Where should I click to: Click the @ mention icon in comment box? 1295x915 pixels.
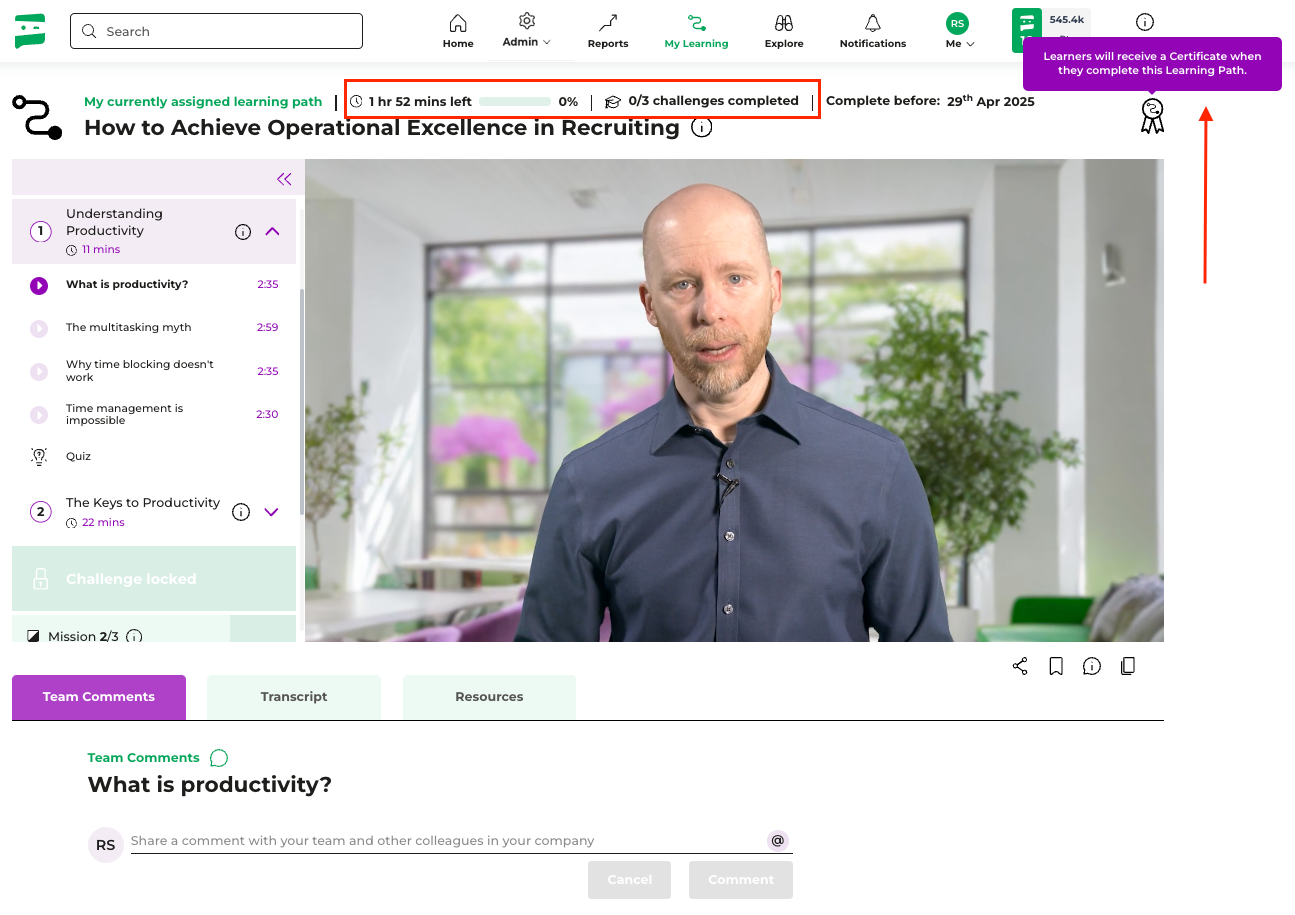coord(777,840)
